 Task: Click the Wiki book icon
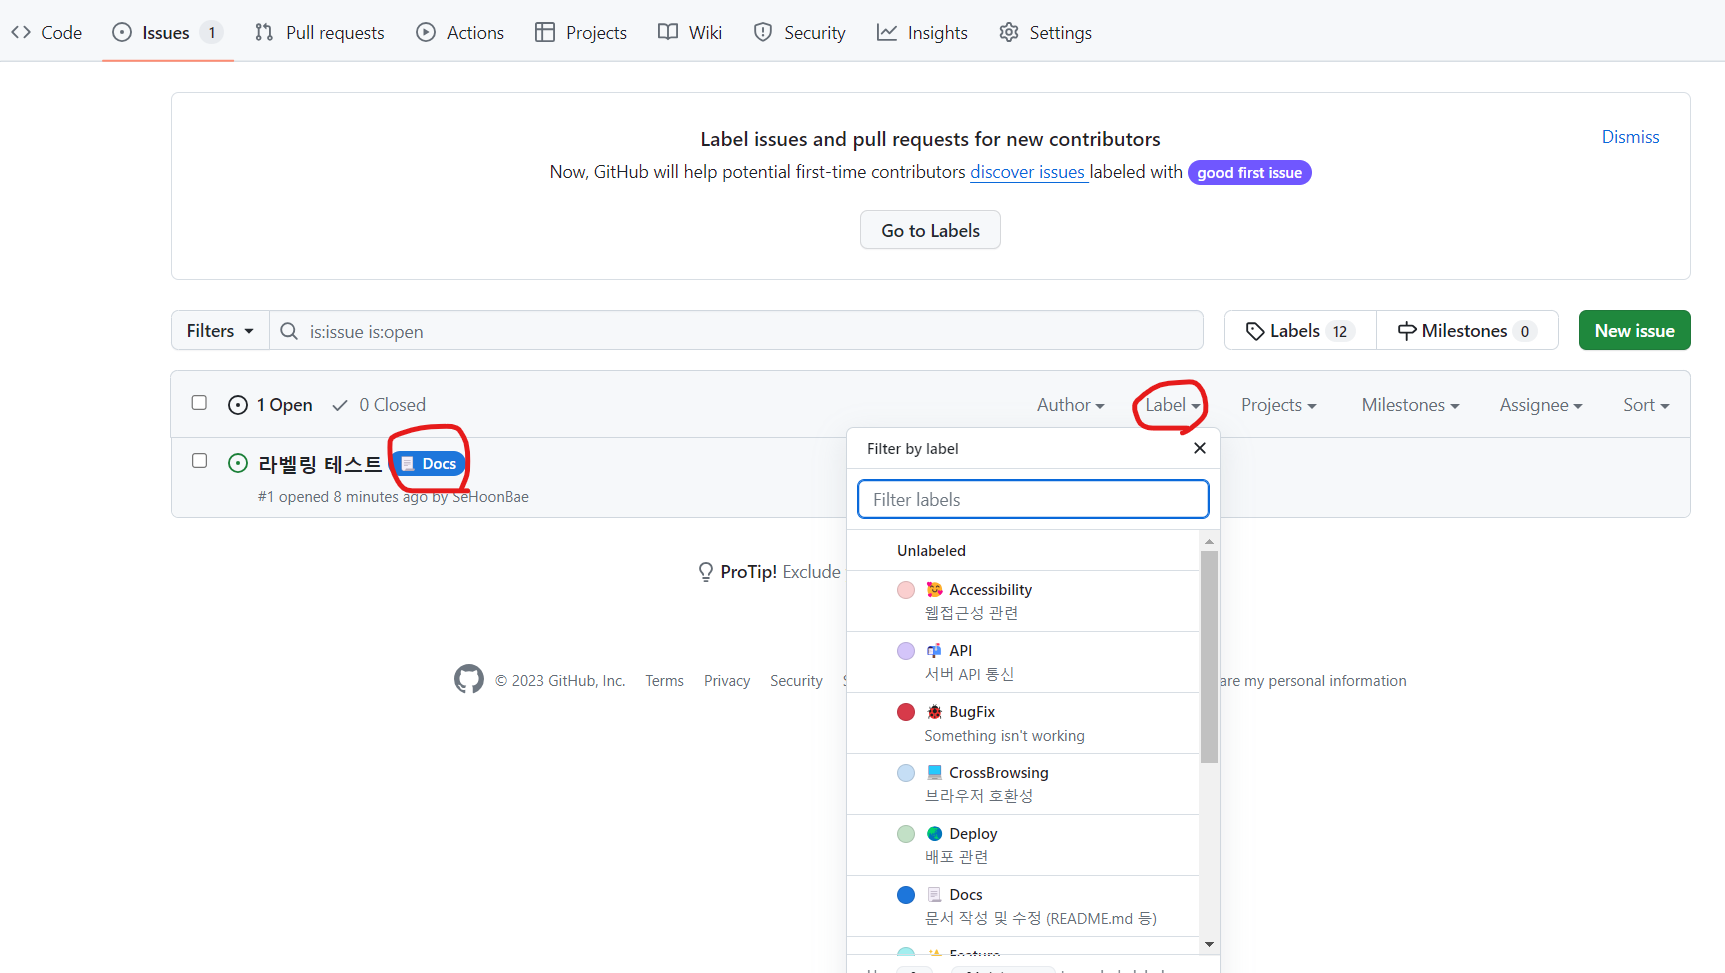tap(668, 32)
